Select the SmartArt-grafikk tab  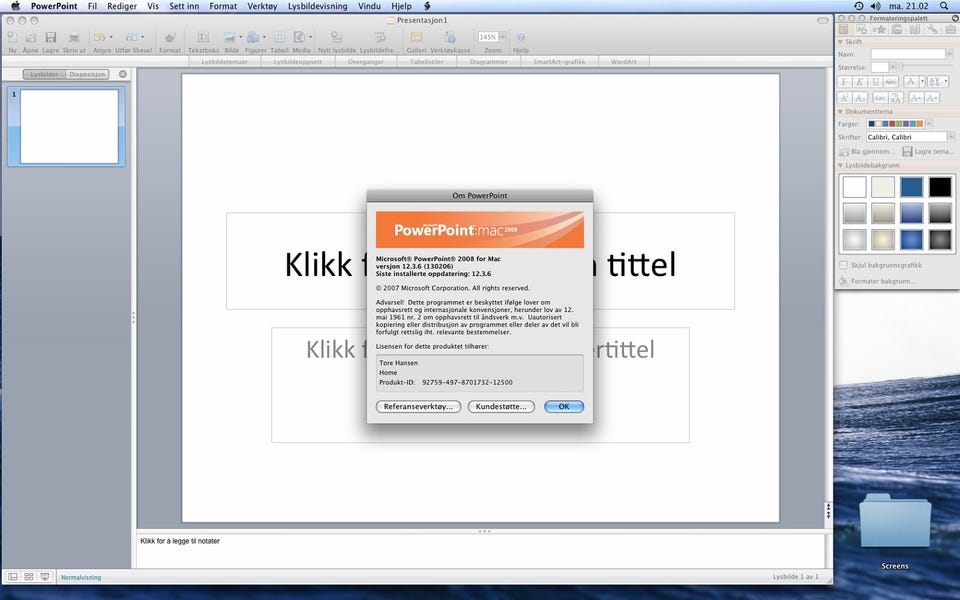coord(560,62)
